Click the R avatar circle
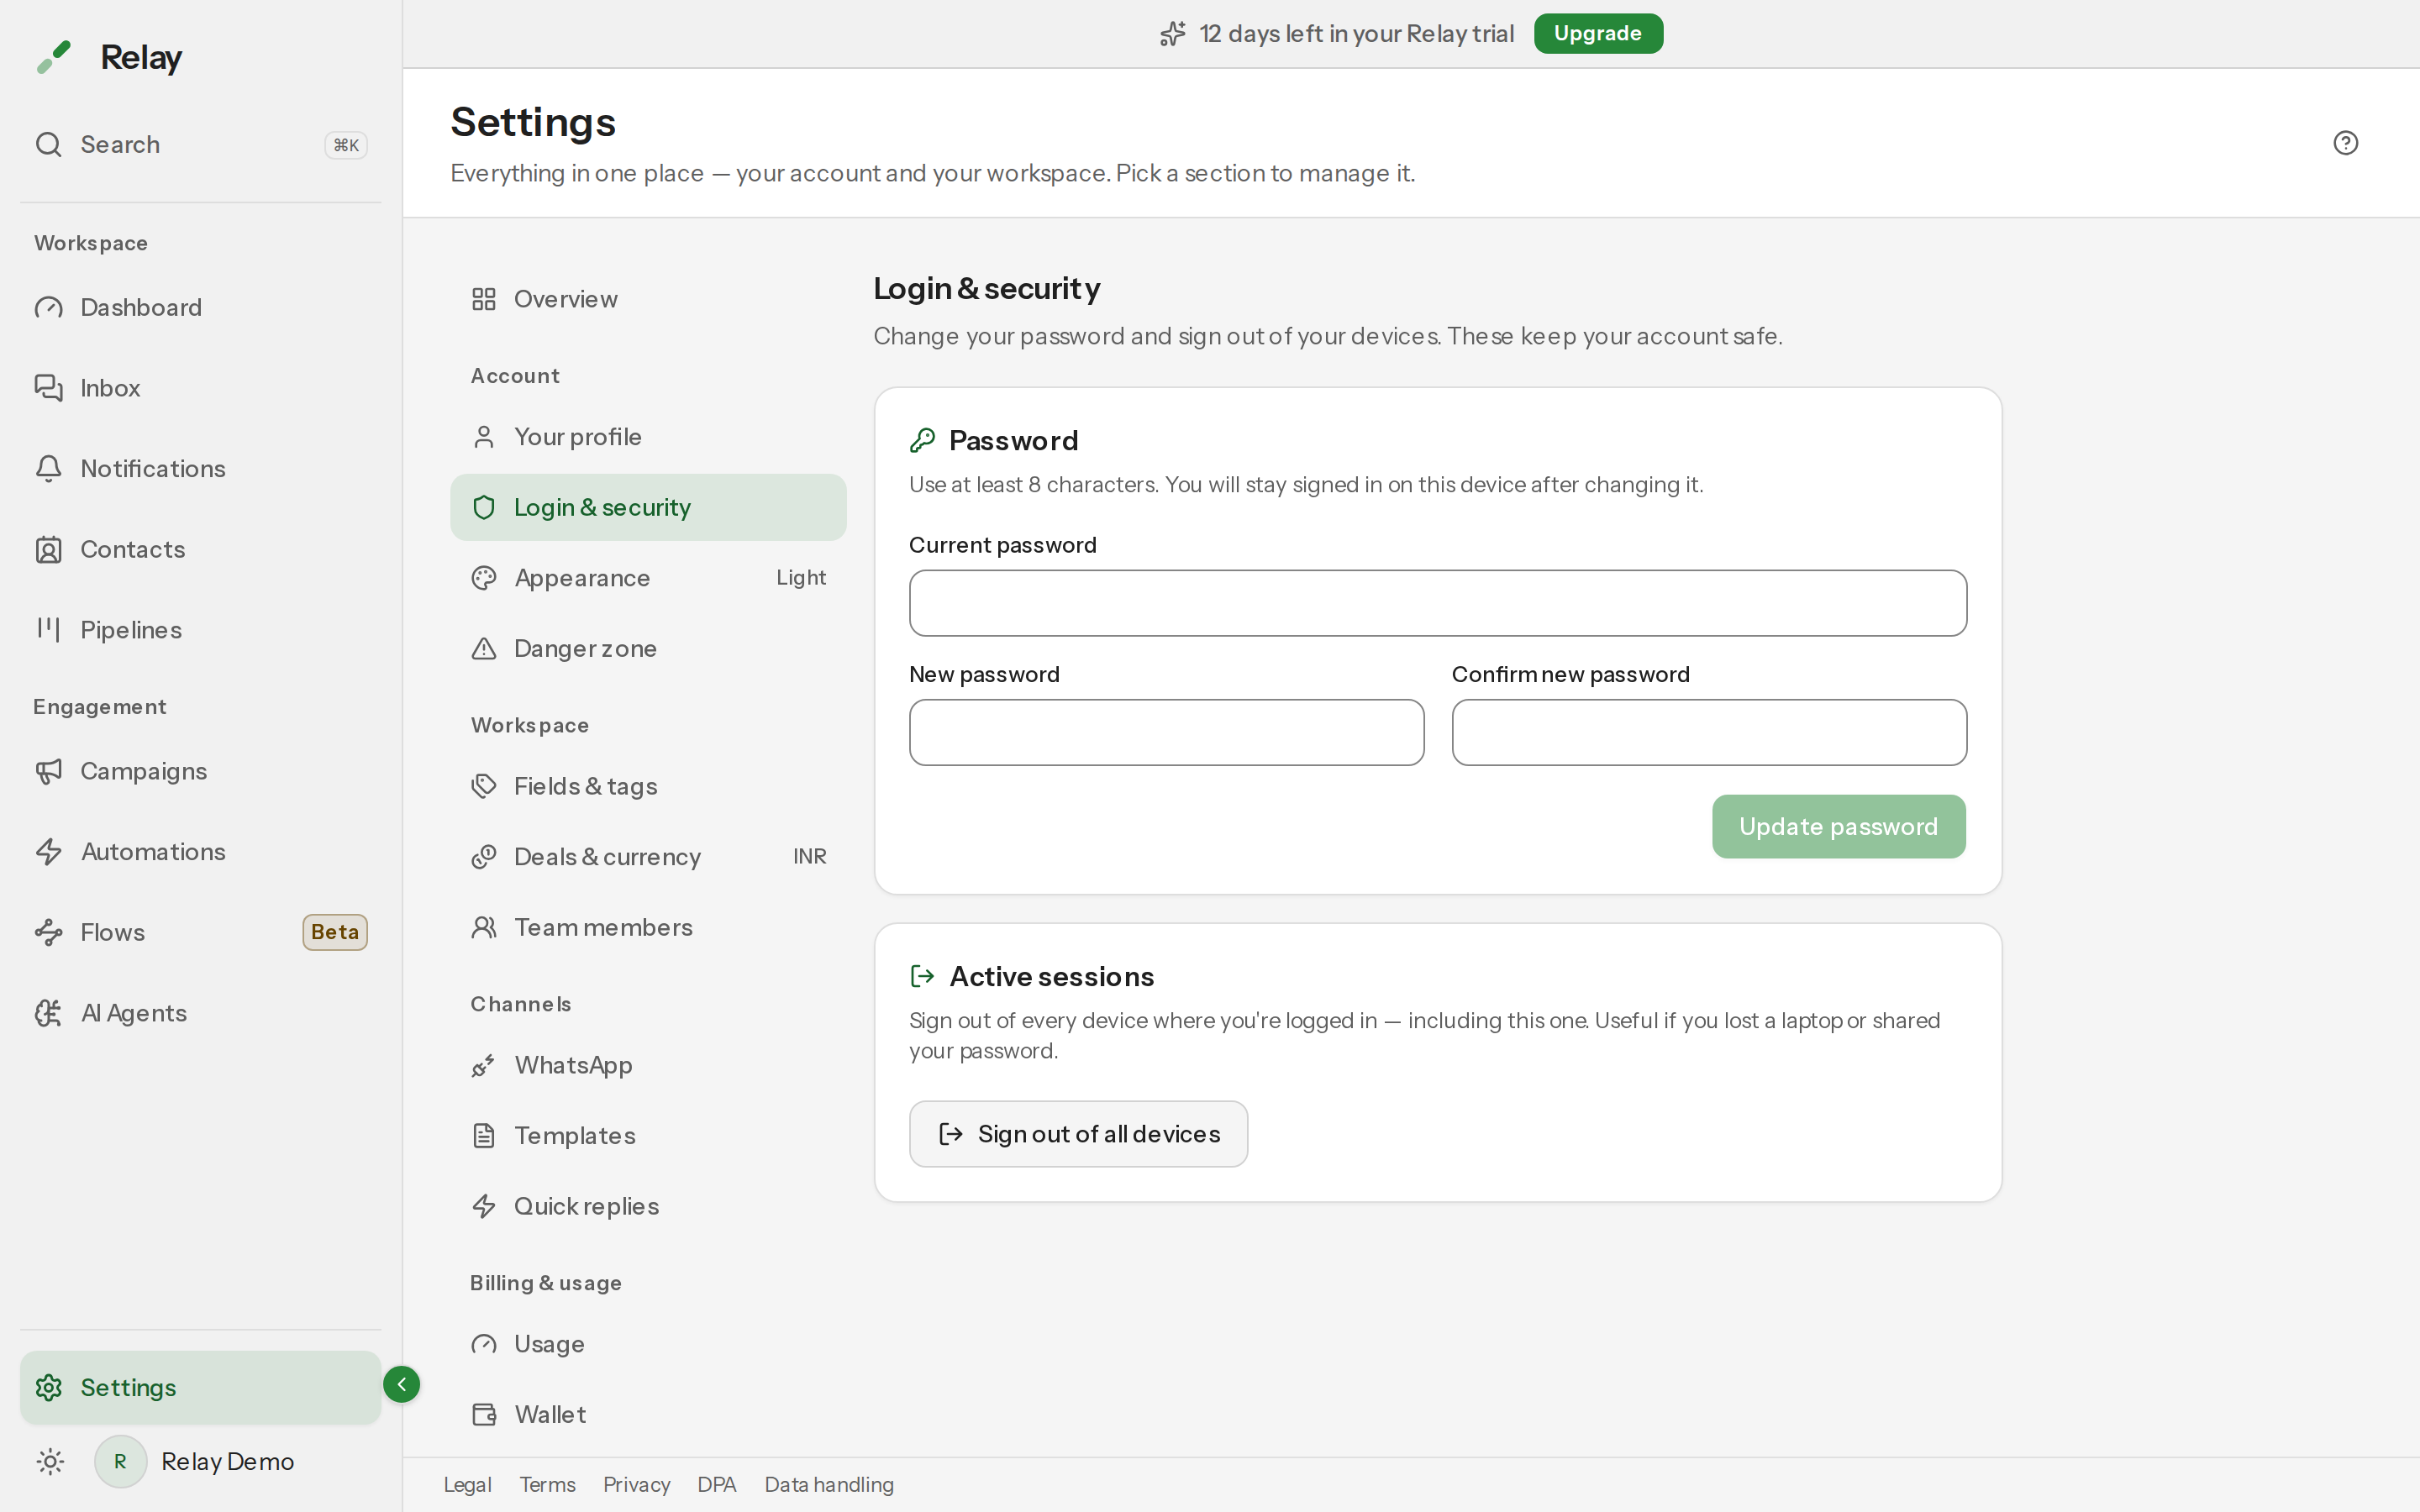Viewport: 2420px width, 1512px height. [x=120, y=1461]
